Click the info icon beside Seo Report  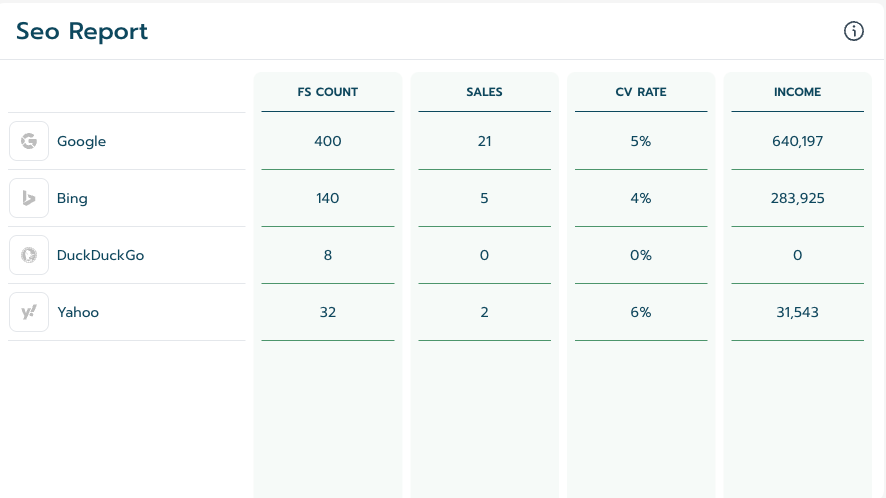[x=854, y=31]
